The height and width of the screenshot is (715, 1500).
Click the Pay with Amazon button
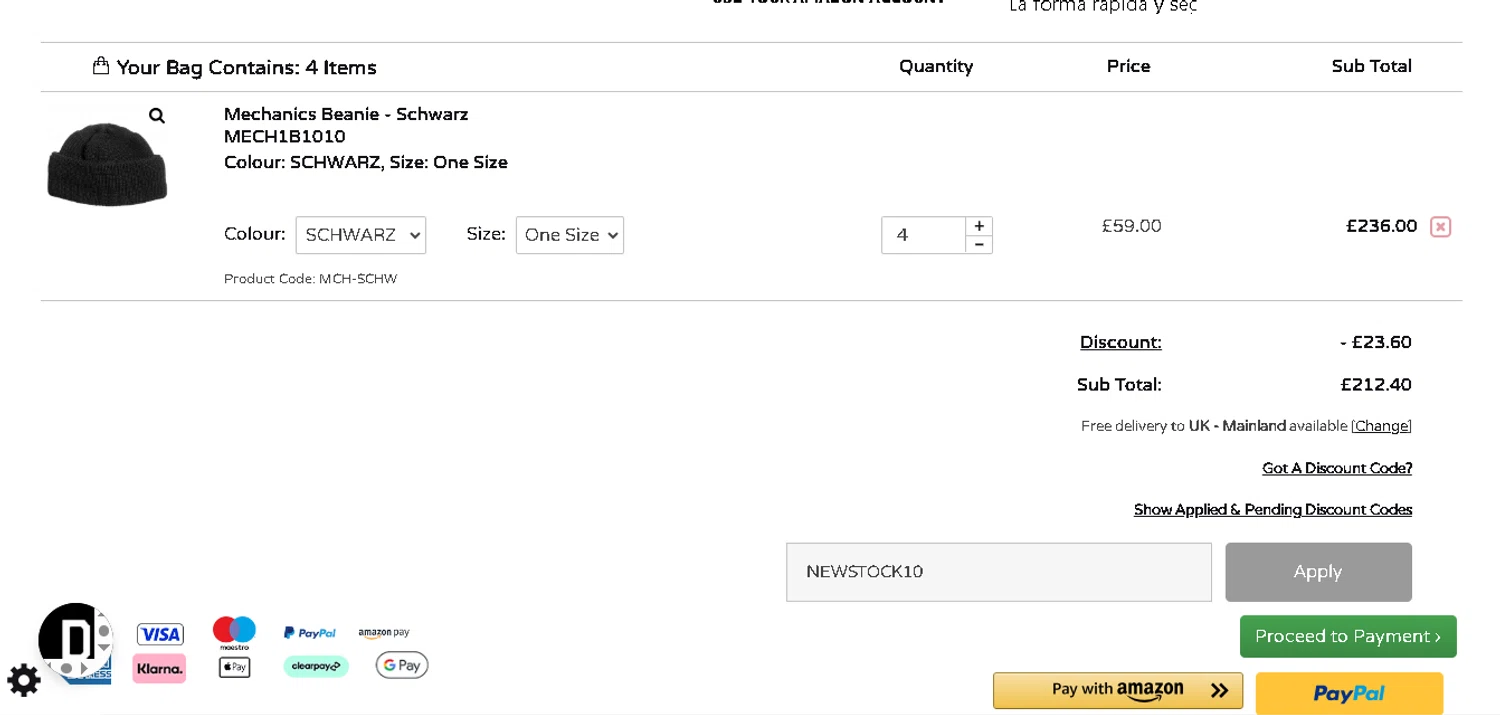(x=1117, y=690)
